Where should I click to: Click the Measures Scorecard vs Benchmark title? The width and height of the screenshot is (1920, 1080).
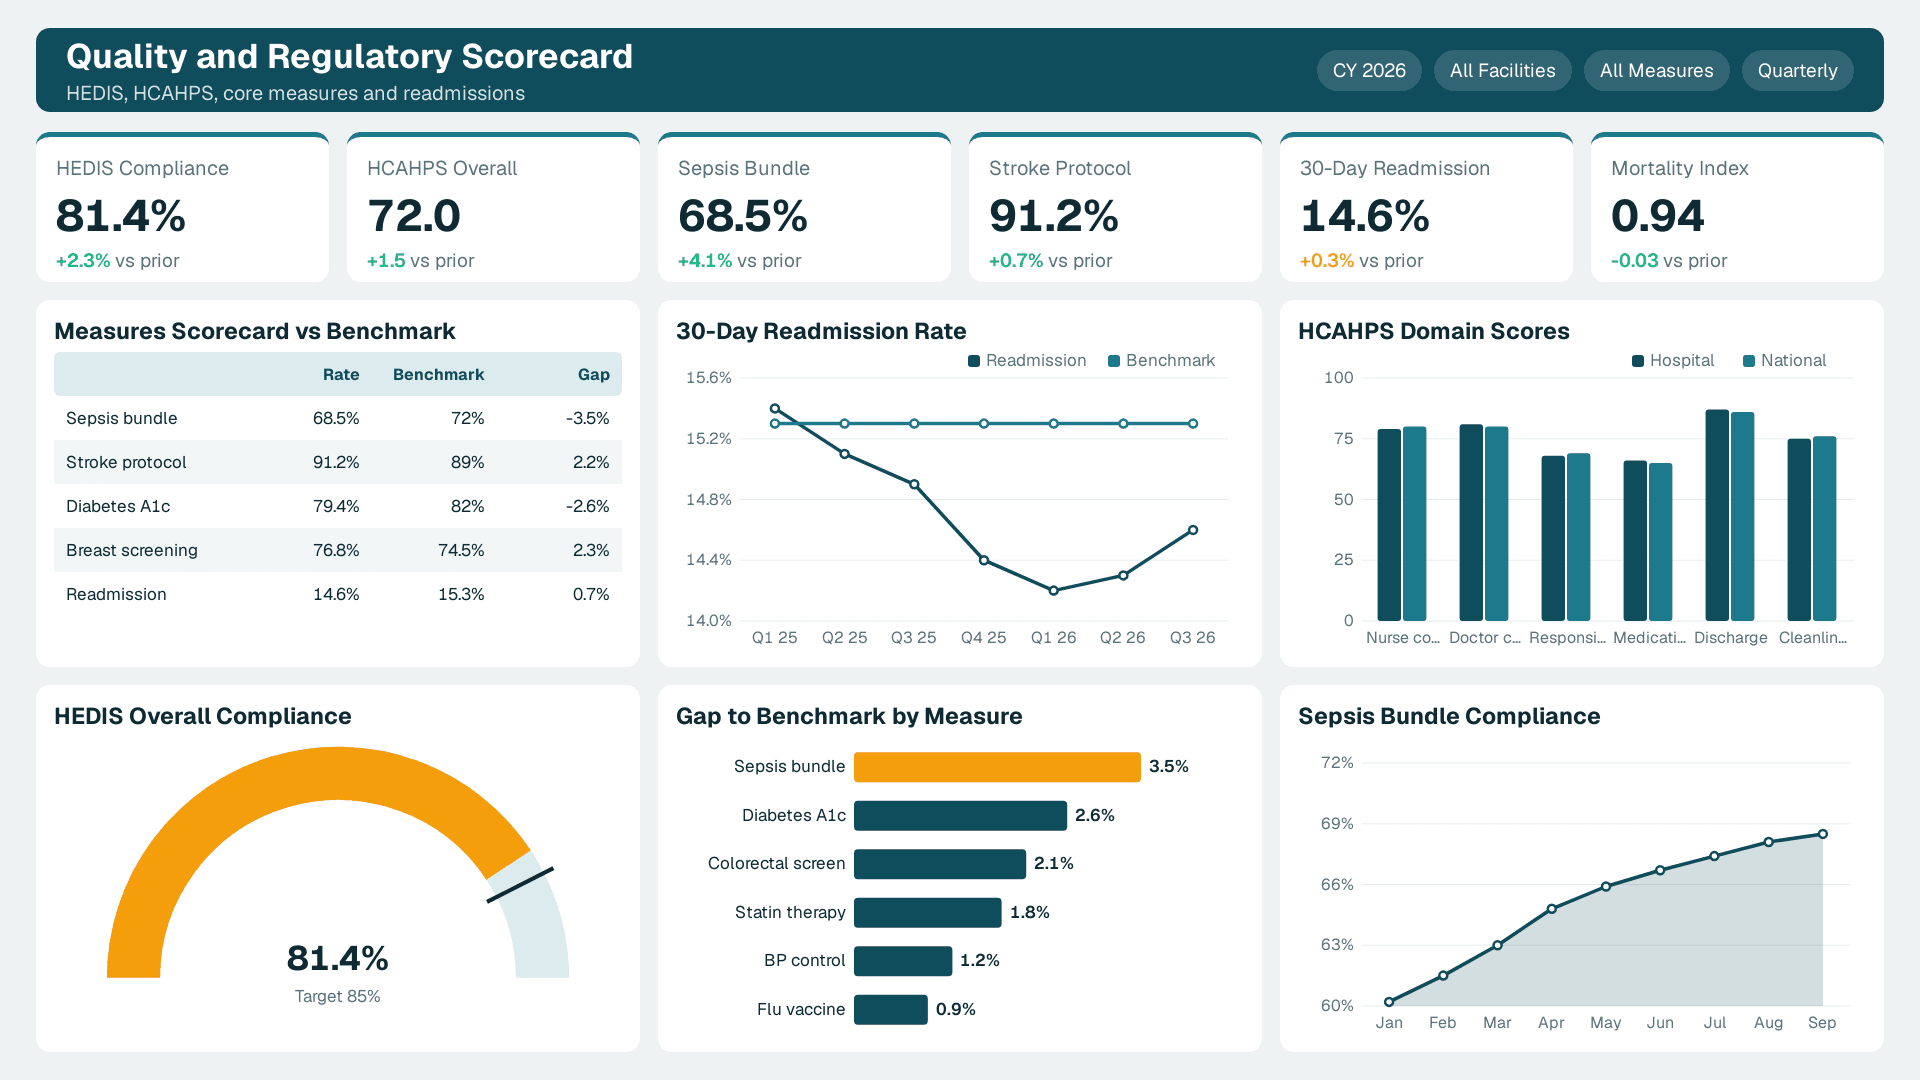pyautogui.click(x=255, y=331)
